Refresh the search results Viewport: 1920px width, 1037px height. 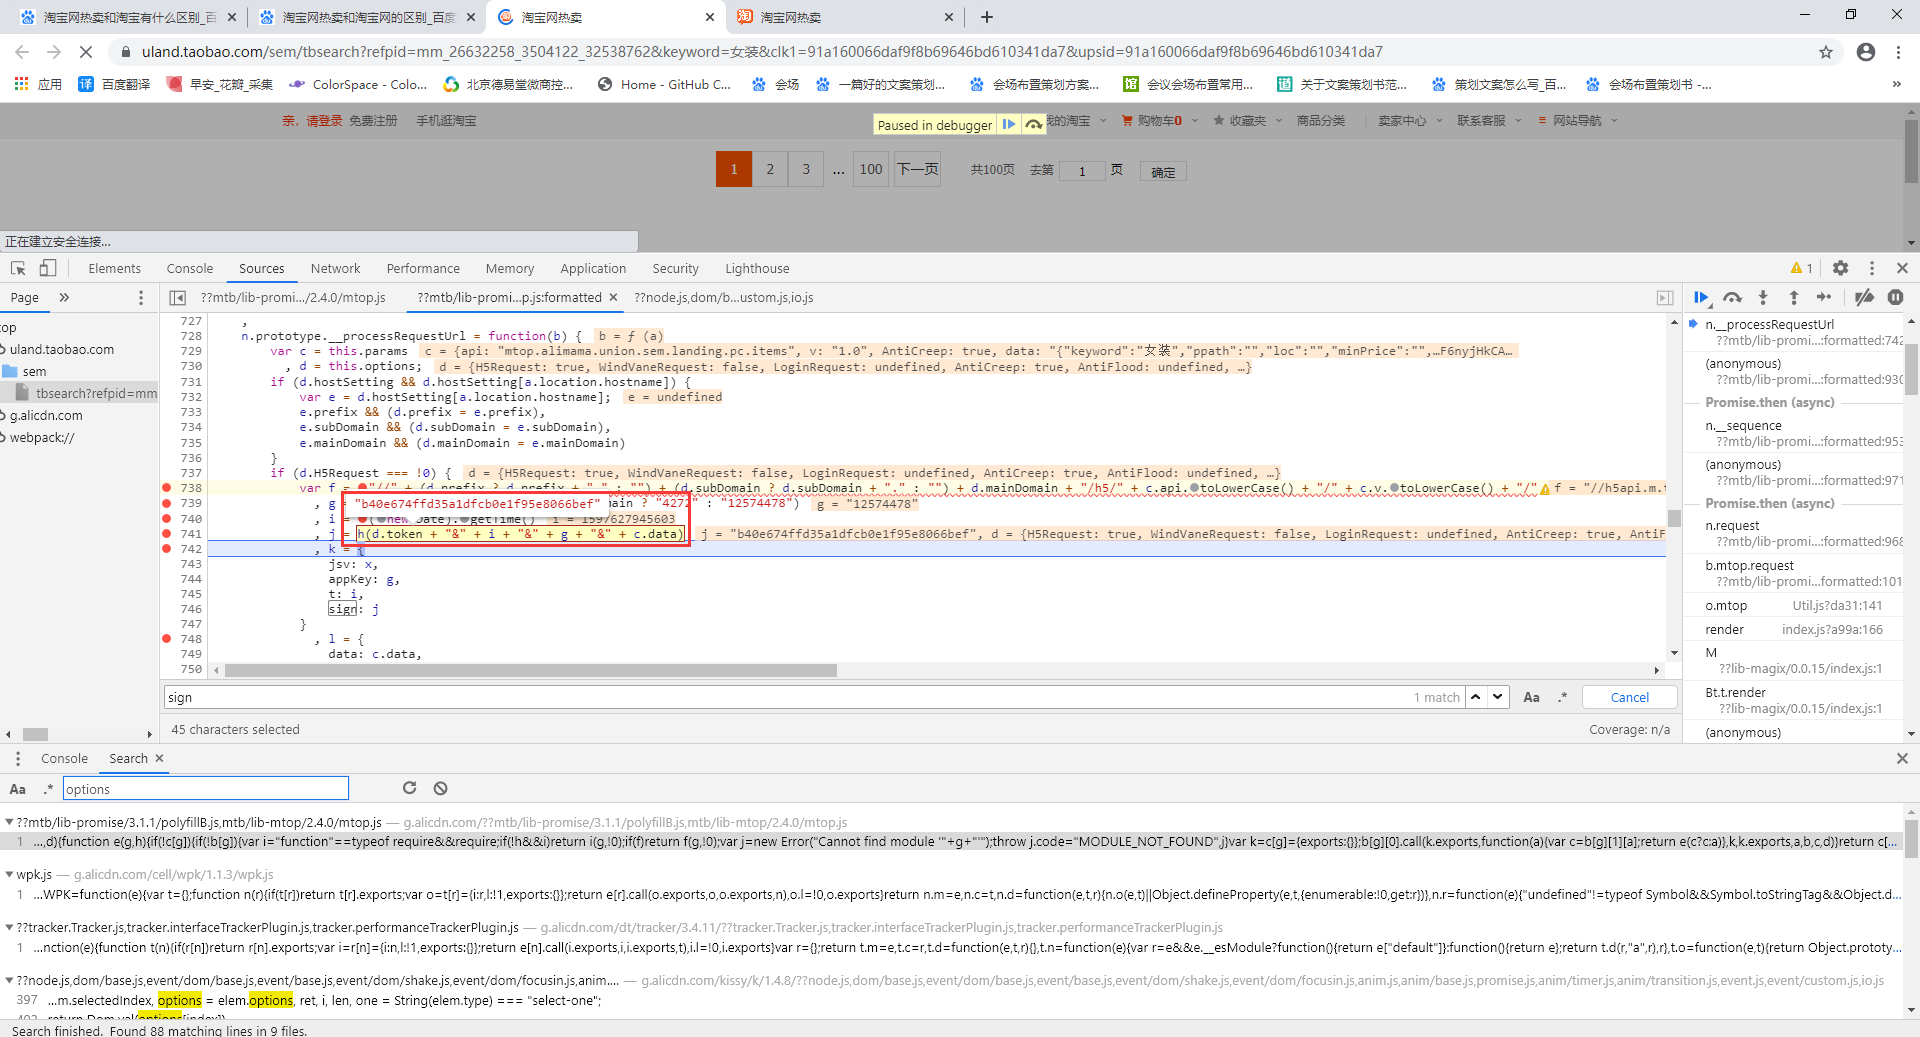(x=409, y=788)
